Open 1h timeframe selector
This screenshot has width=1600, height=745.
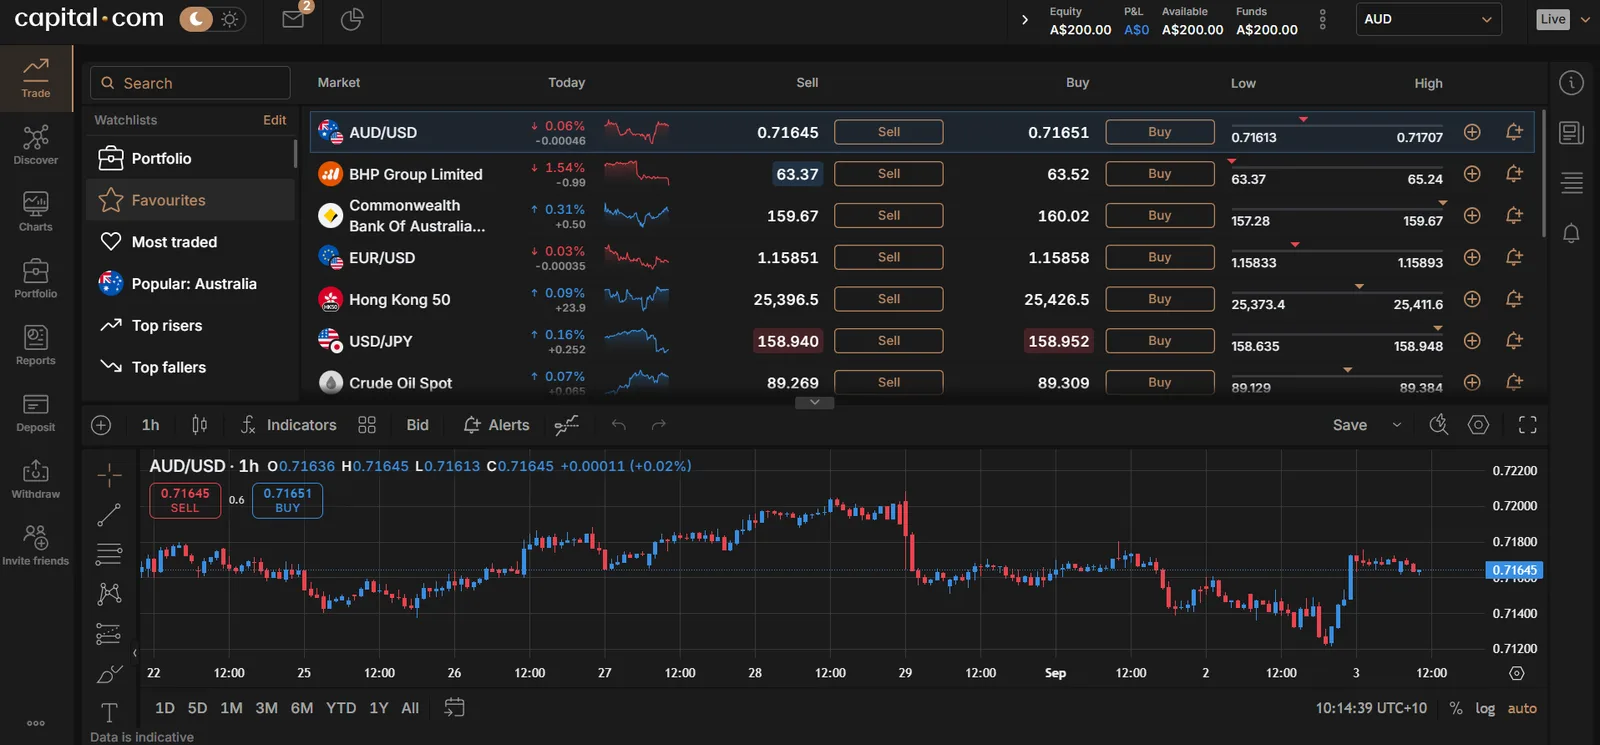click(x=150, y=425)
